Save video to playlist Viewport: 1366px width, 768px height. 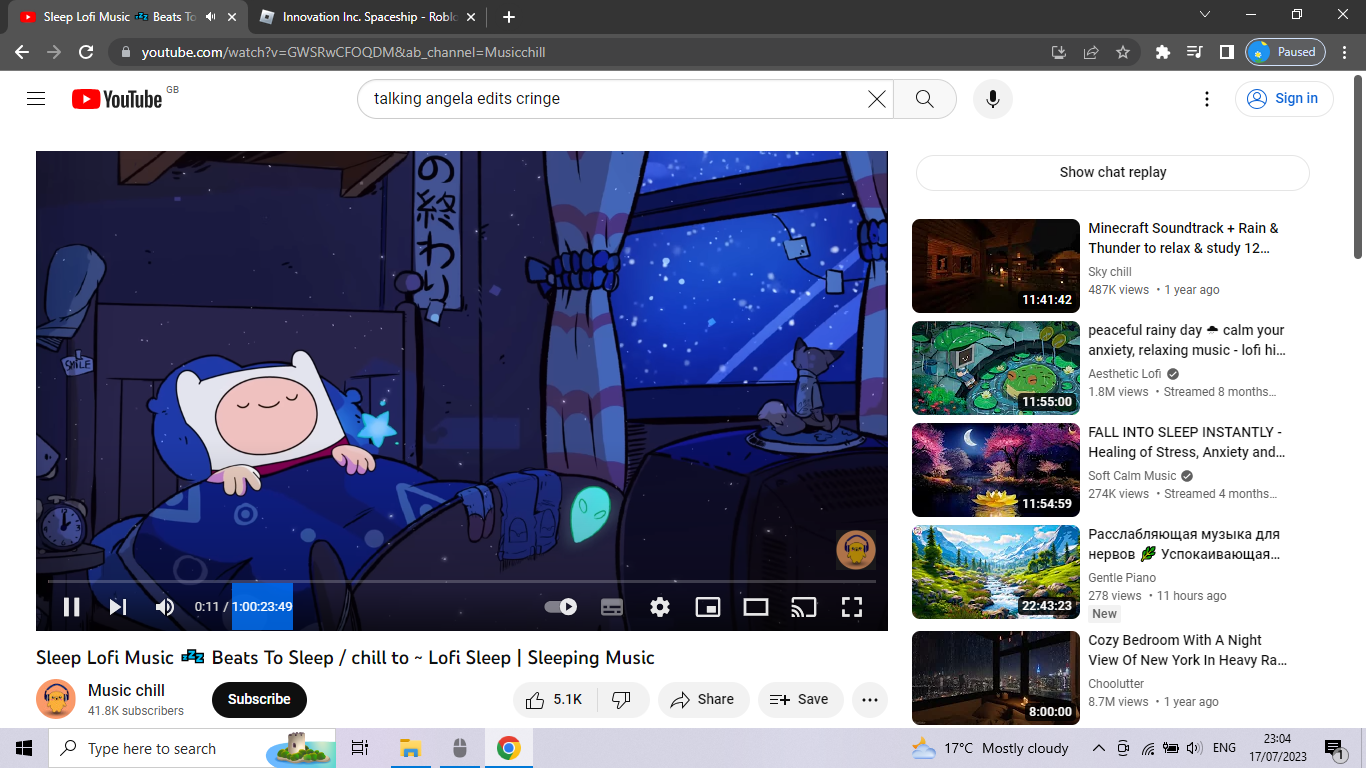point(800,699)
